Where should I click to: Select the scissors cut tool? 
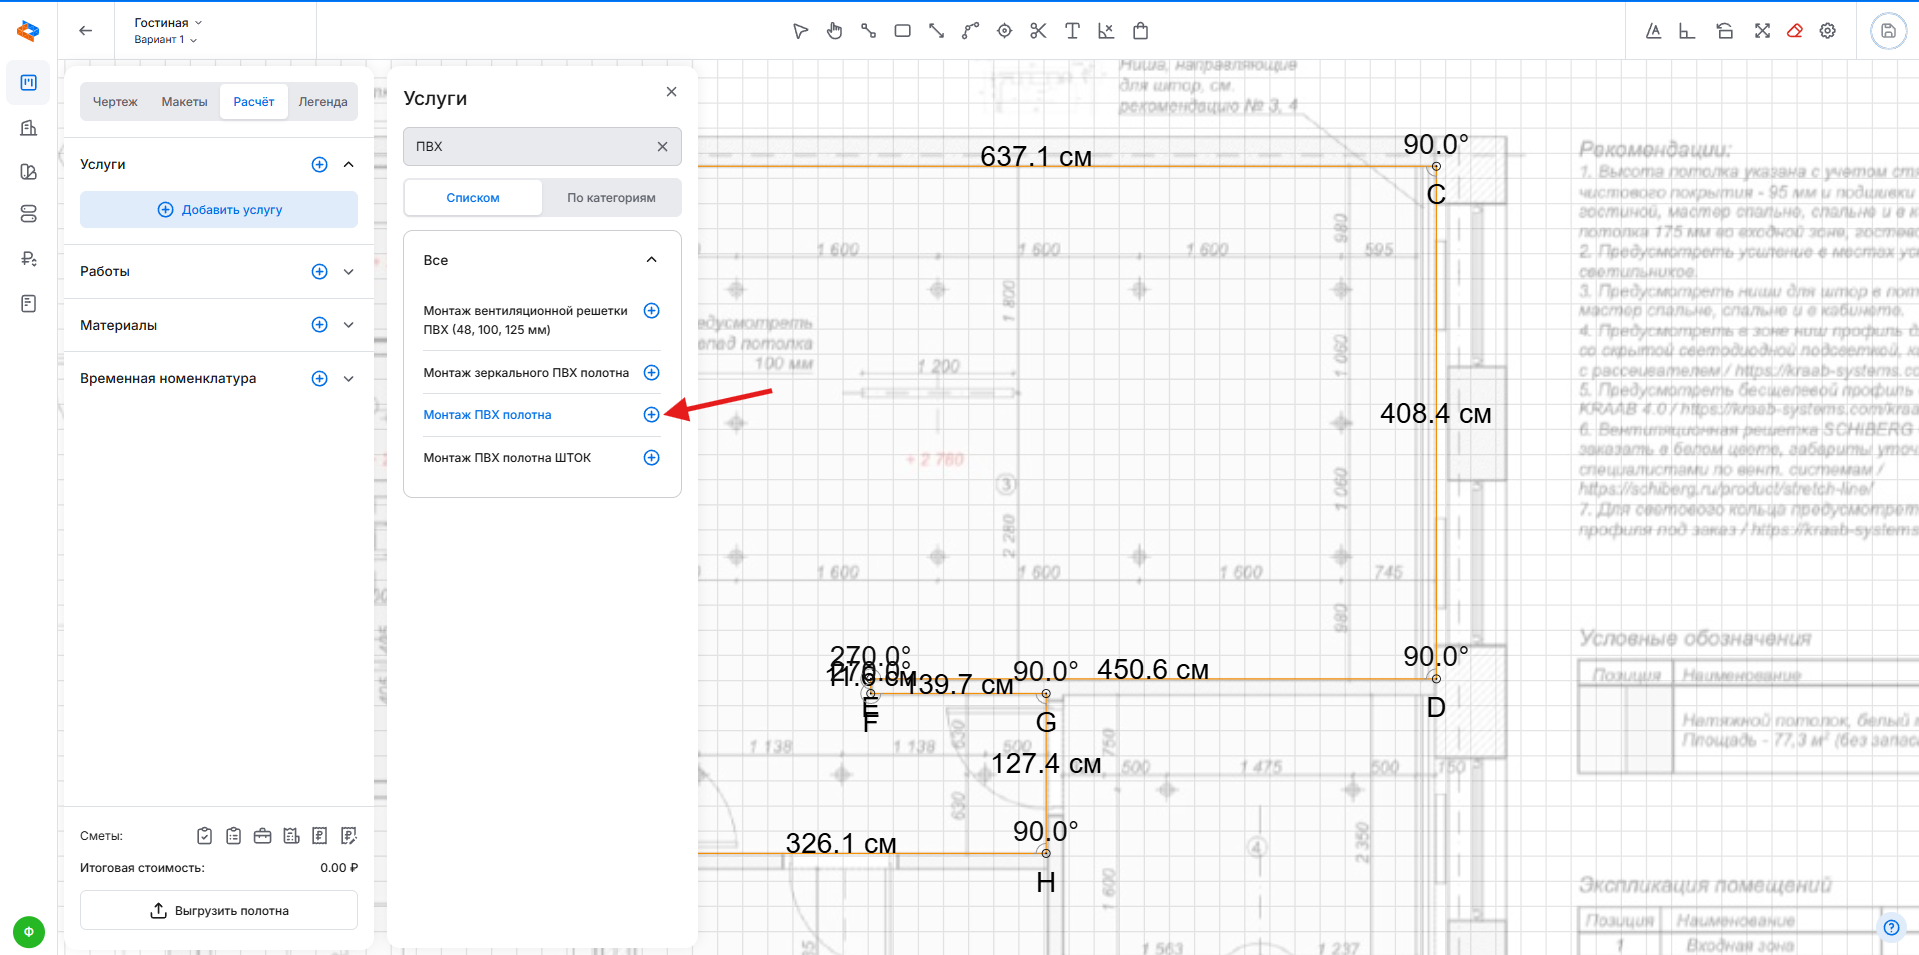pos(1038,31)
